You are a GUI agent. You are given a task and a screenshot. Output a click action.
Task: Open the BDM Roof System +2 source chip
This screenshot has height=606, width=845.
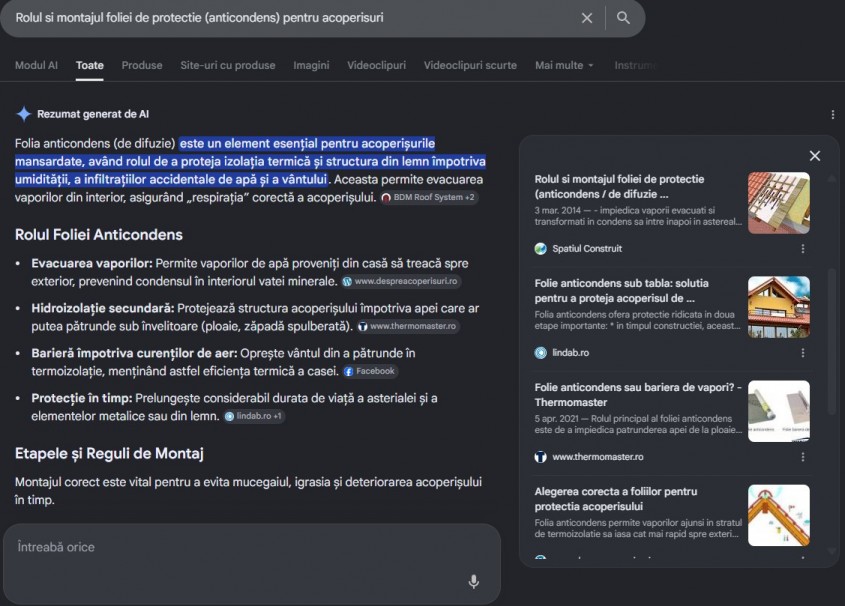tap(428, 197)
